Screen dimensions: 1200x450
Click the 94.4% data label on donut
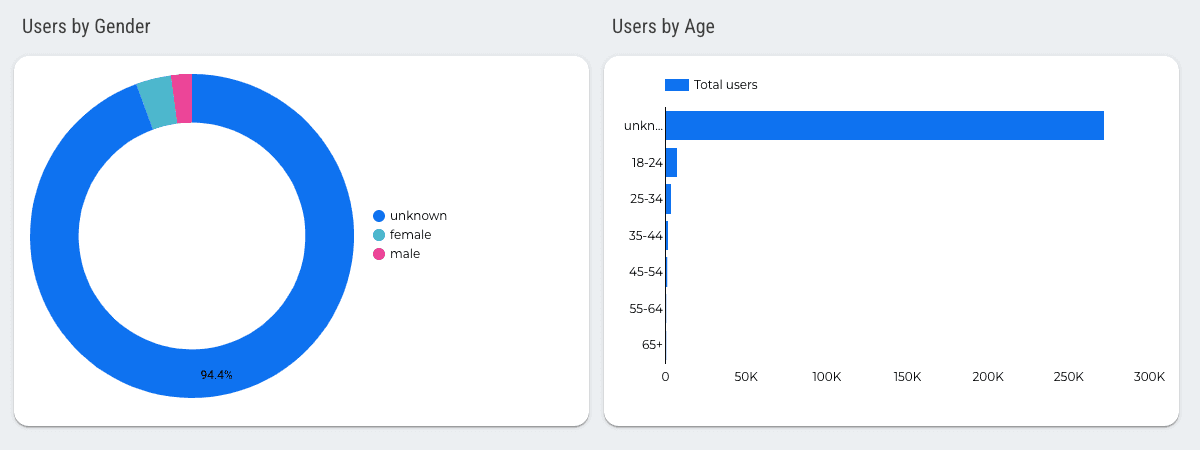[216, 375]
